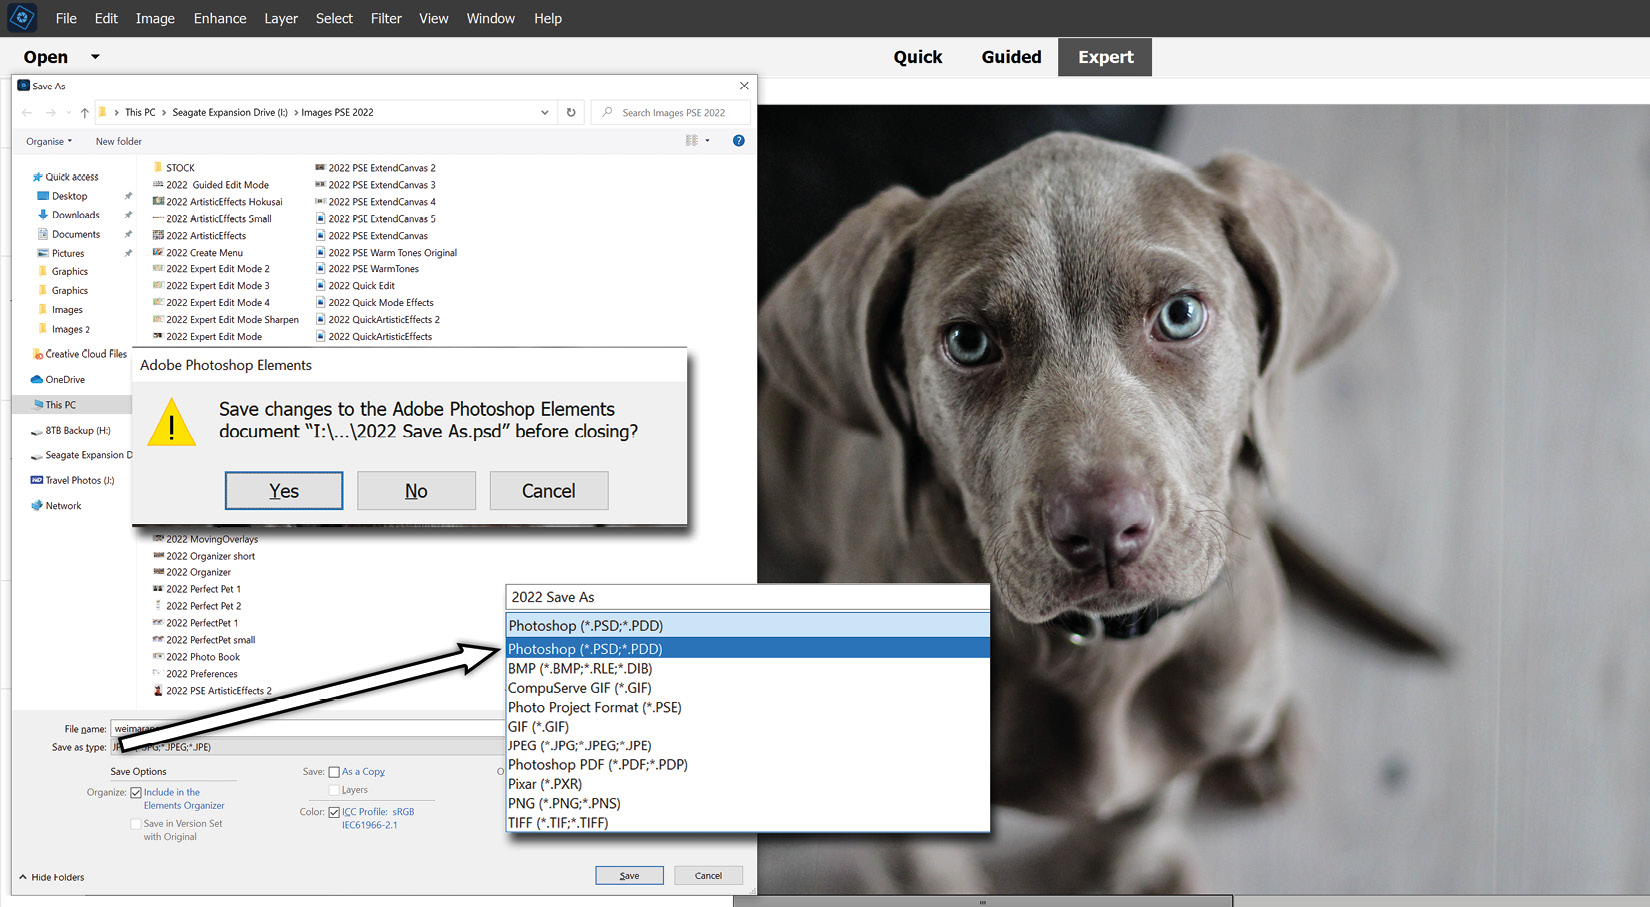Click Save in the Save As dialog
Viewport: 1650px width, 907px height.
point(629,876)
